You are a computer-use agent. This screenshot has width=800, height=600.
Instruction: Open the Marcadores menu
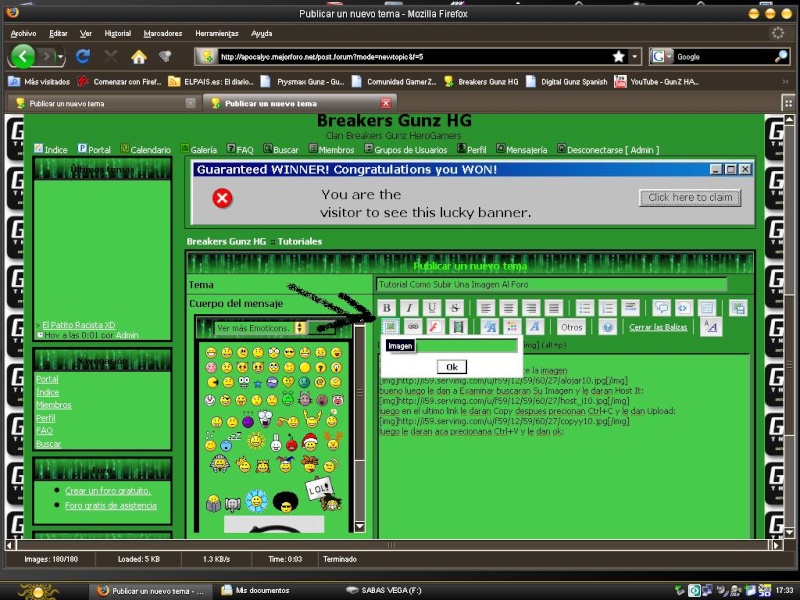click(x=163, y=34)
